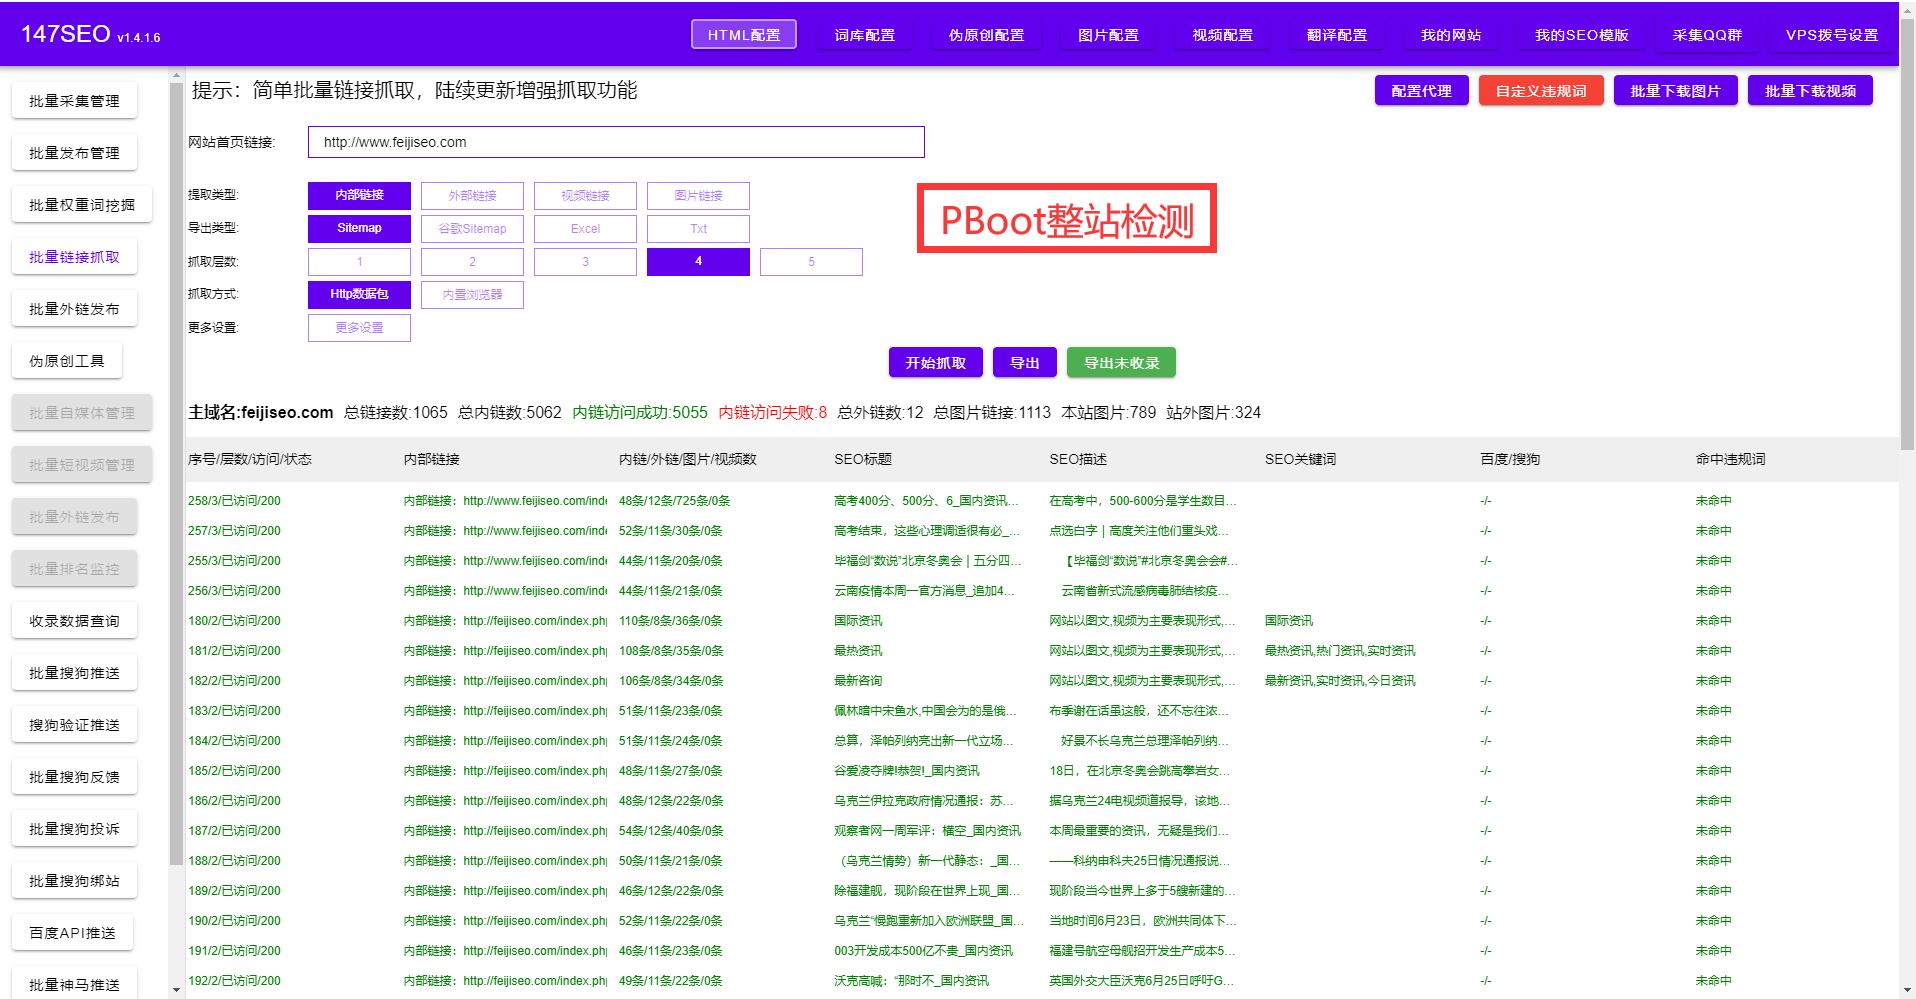Viewport: 1916px width, 999px height.
Task: Start crawling with 开始抓取
Action: click(936, 363)
